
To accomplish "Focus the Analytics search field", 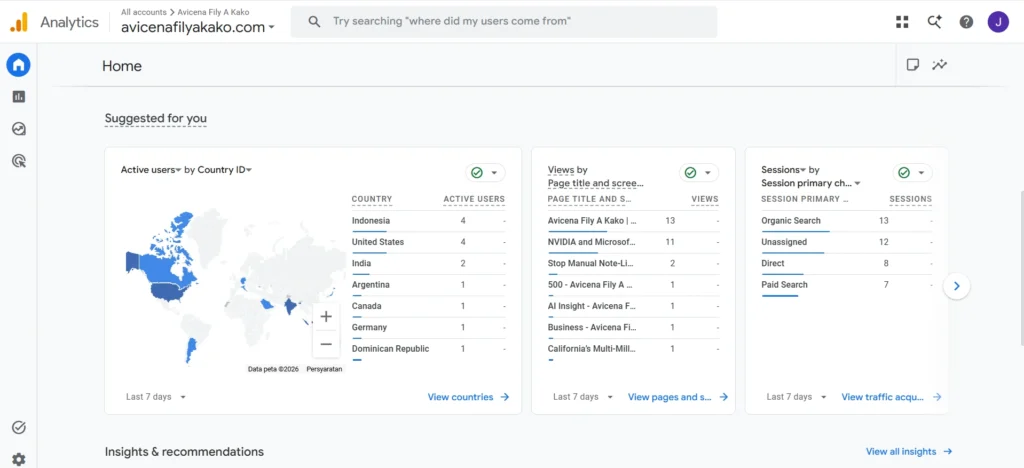I will (x=504, y=22).
